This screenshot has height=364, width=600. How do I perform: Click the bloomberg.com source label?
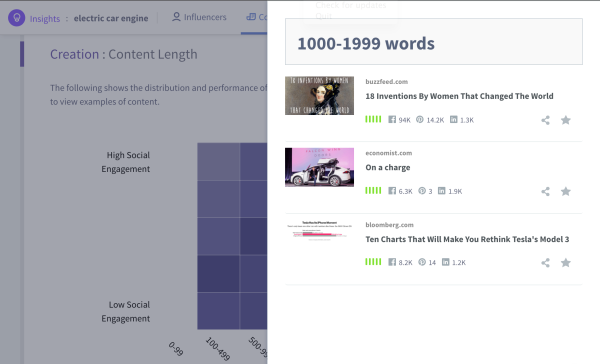click(x=390, y=225)
